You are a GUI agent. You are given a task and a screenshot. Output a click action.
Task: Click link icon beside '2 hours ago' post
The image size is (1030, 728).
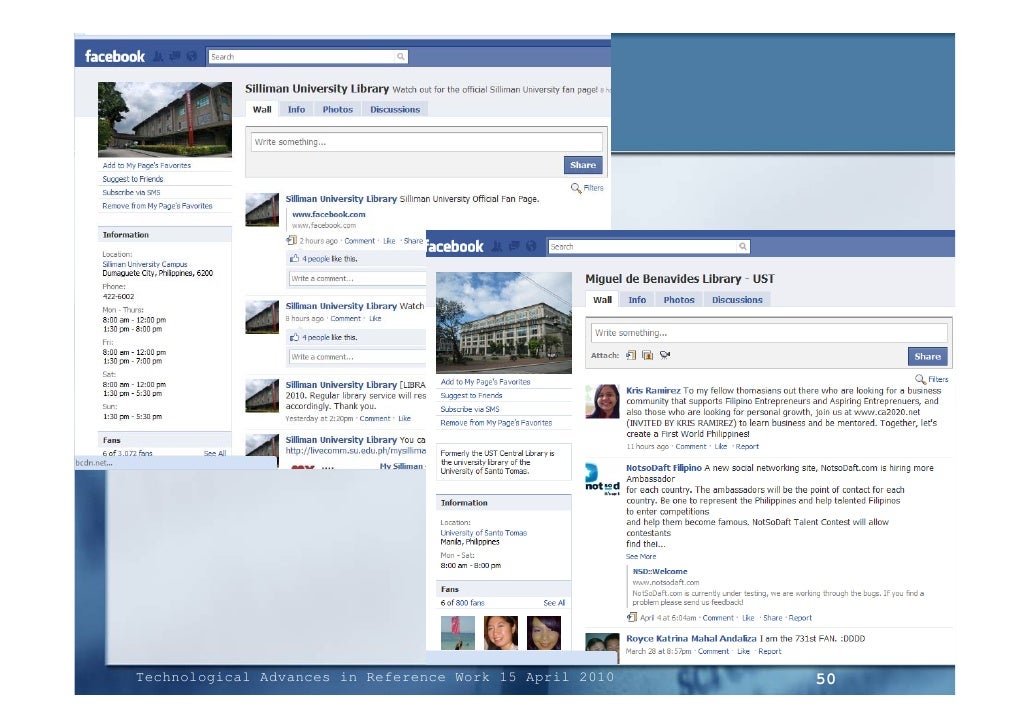pyautogui.click(x=292, y=240)
